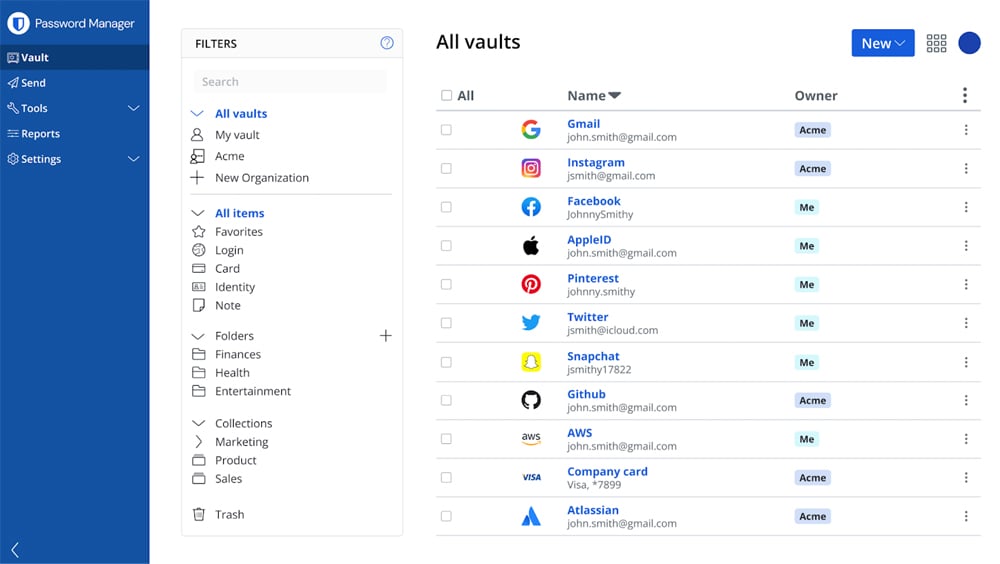Image resolution: width=1000 pixels, height=564 pixels.
Task: Click the New Organization link
Action: (x=261, y=178)
